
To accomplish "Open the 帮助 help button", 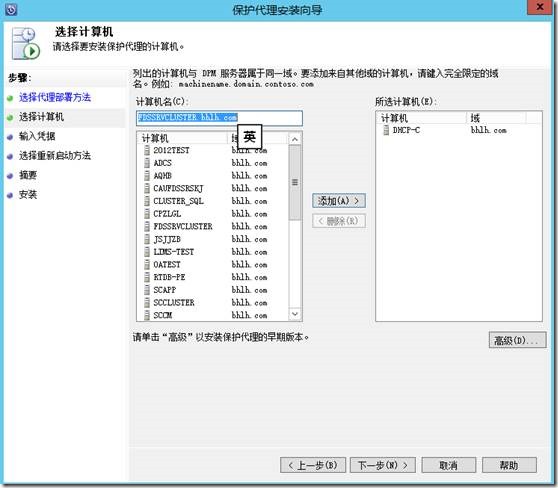I will 509,465.
